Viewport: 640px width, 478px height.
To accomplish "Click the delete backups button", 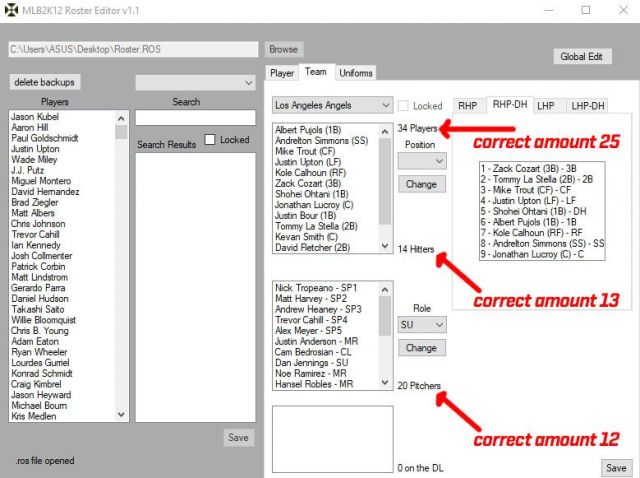I will click(44, 82).
